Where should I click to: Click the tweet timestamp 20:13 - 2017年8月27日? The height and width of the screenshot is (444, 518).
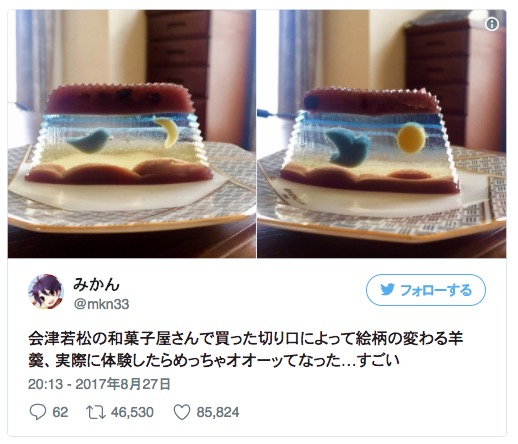[x=99, y=384]
